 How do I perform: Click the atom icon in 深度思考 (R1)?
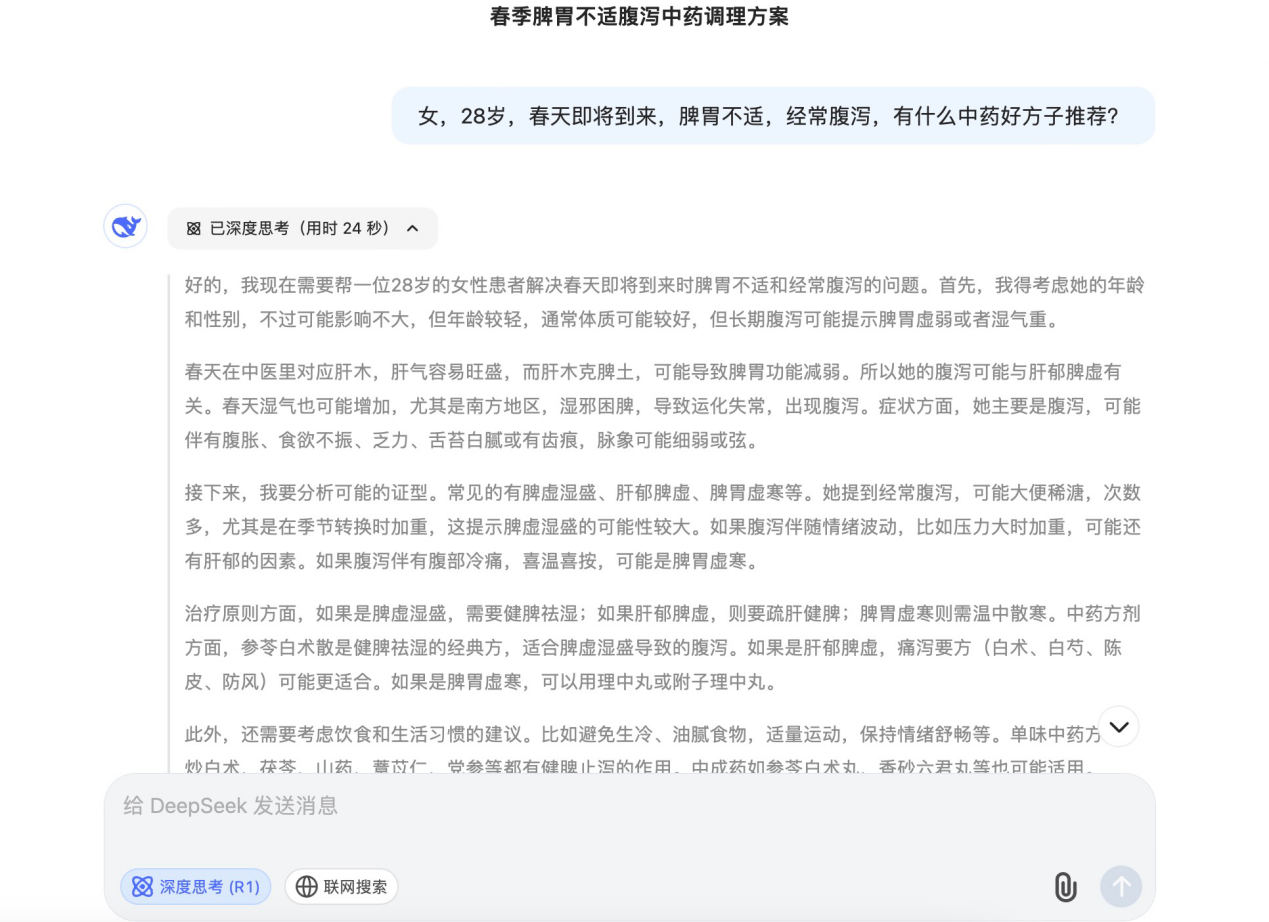click(x=143, y=887)
